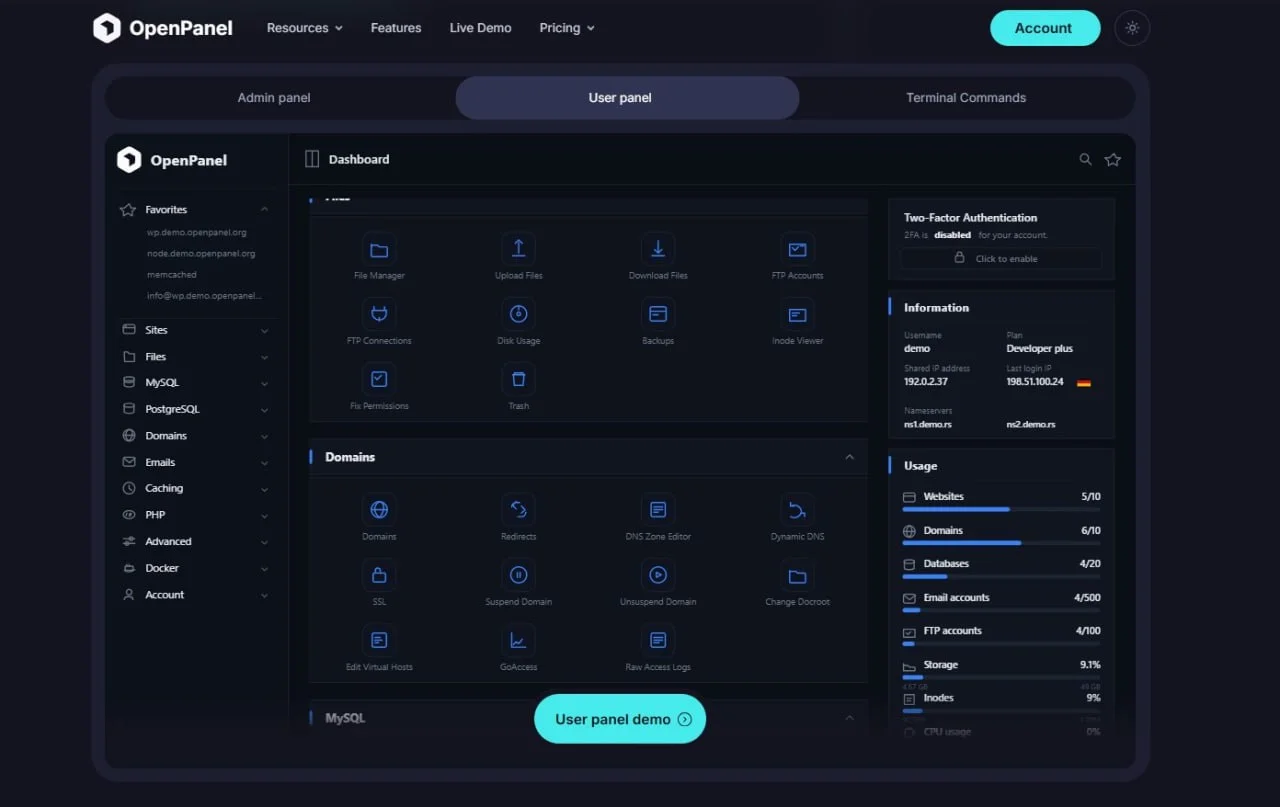Image resolution: width=1280 pixels, height=807 pixels.
Task: Open the Change Docroot folder icon
Action: pyautogui.click(x=797, y=575)
